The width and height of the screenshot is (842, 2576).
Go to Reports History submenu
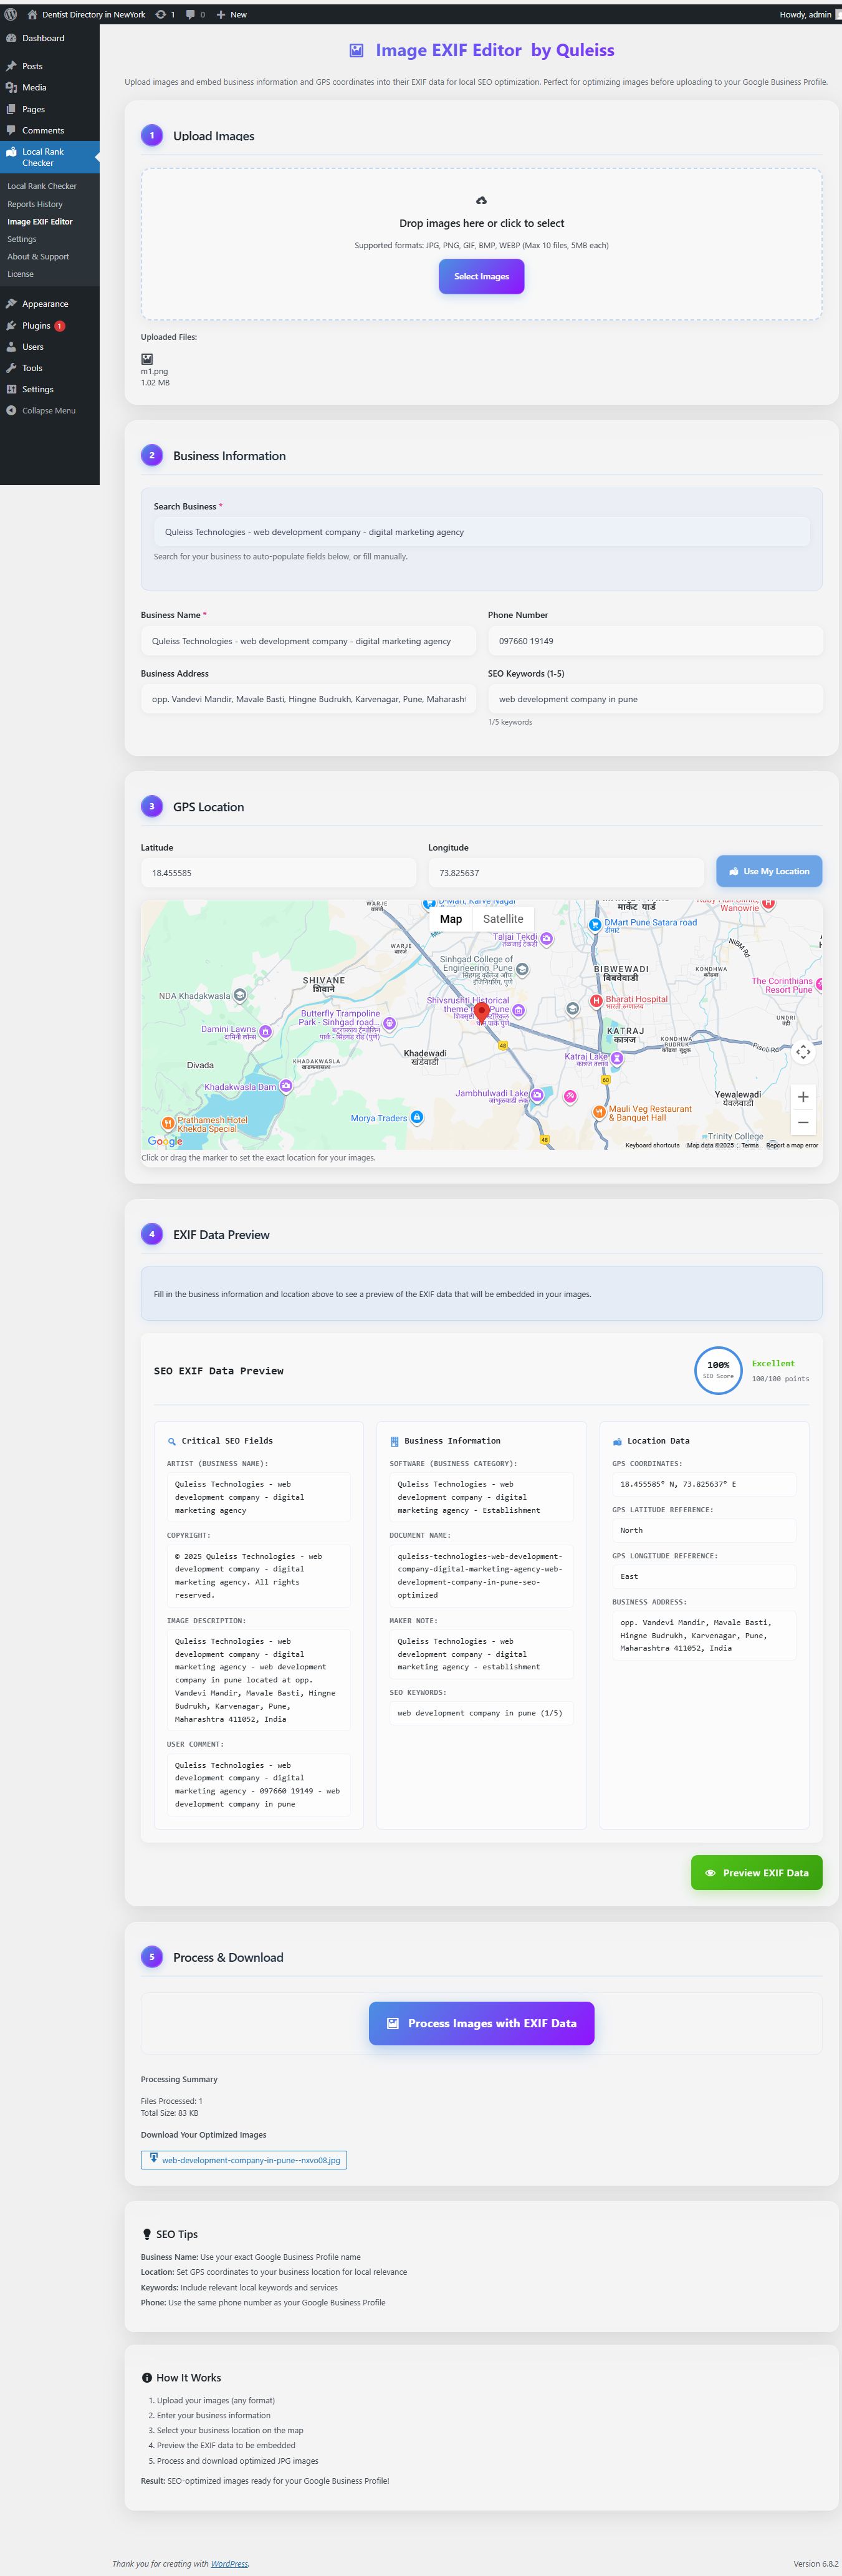pyautogui.click(x=35, y=204)
